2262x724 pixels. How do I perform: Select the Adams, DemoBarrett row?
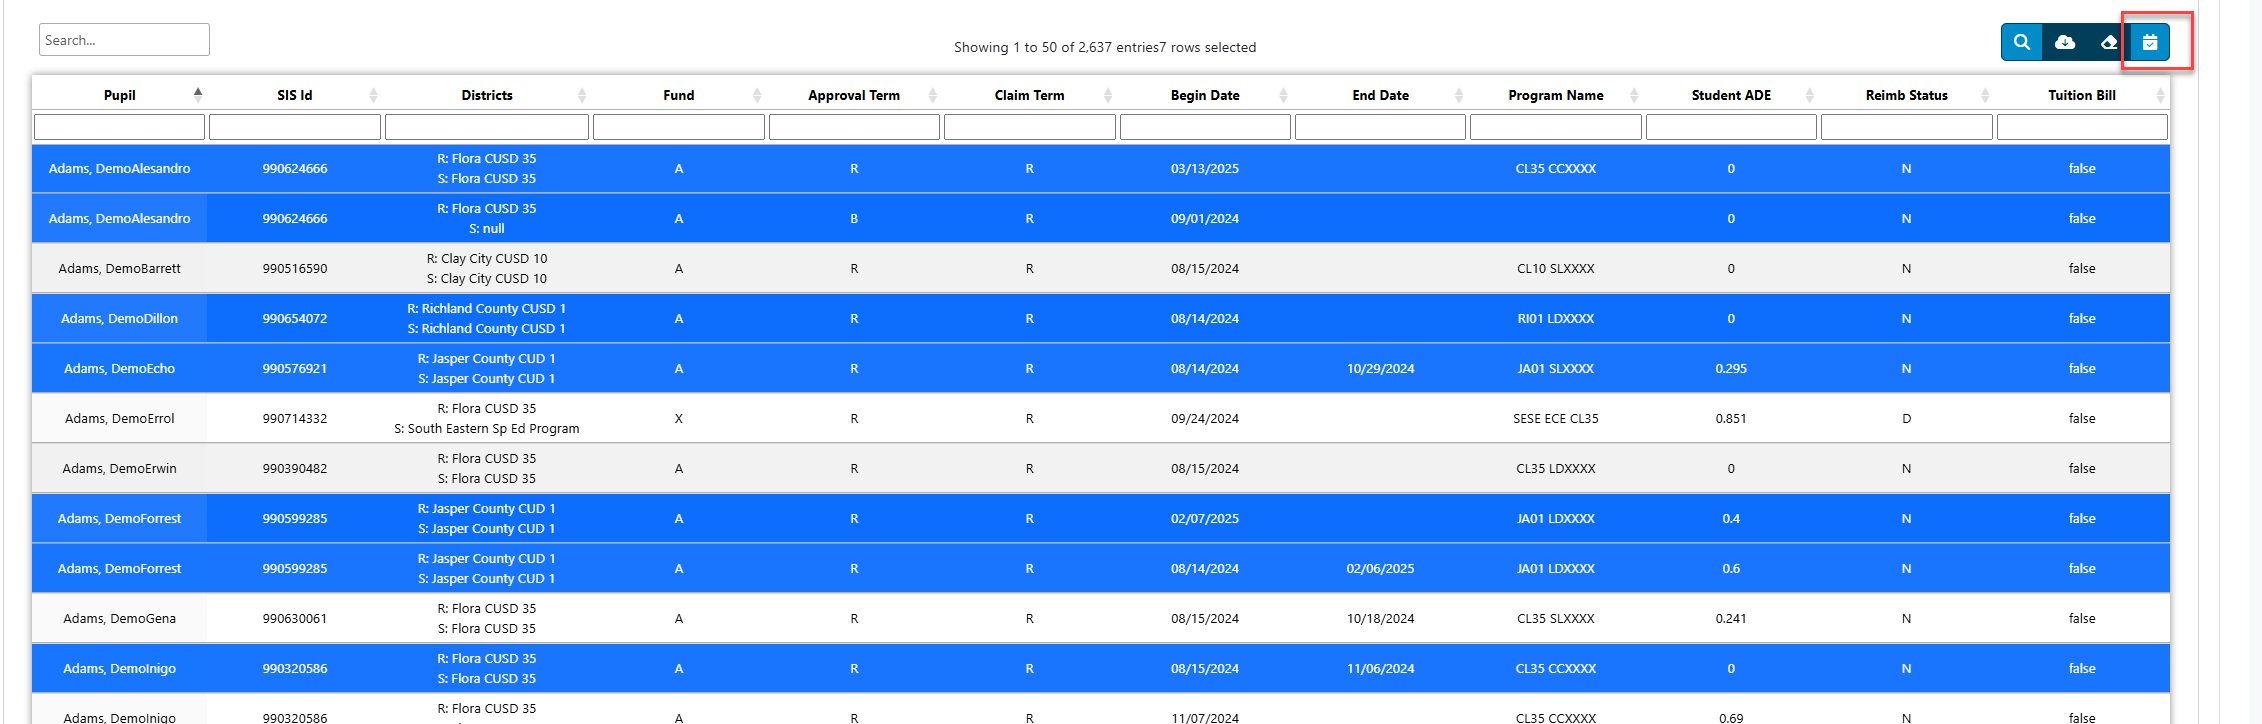pyautogui.click(x=1101, y=268)
